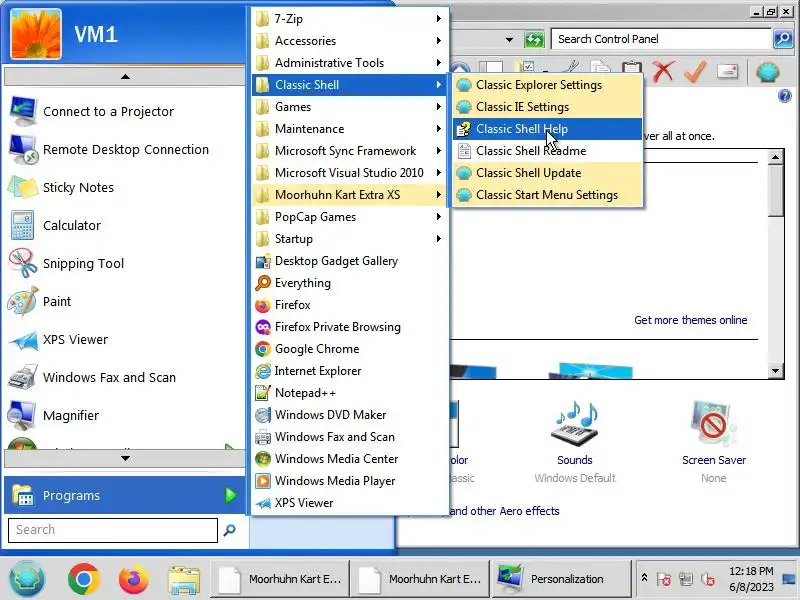Expand the Accessories submenu arrow
Image resolution: width=800 pixels, height=600 pixels.
(439, 40)
